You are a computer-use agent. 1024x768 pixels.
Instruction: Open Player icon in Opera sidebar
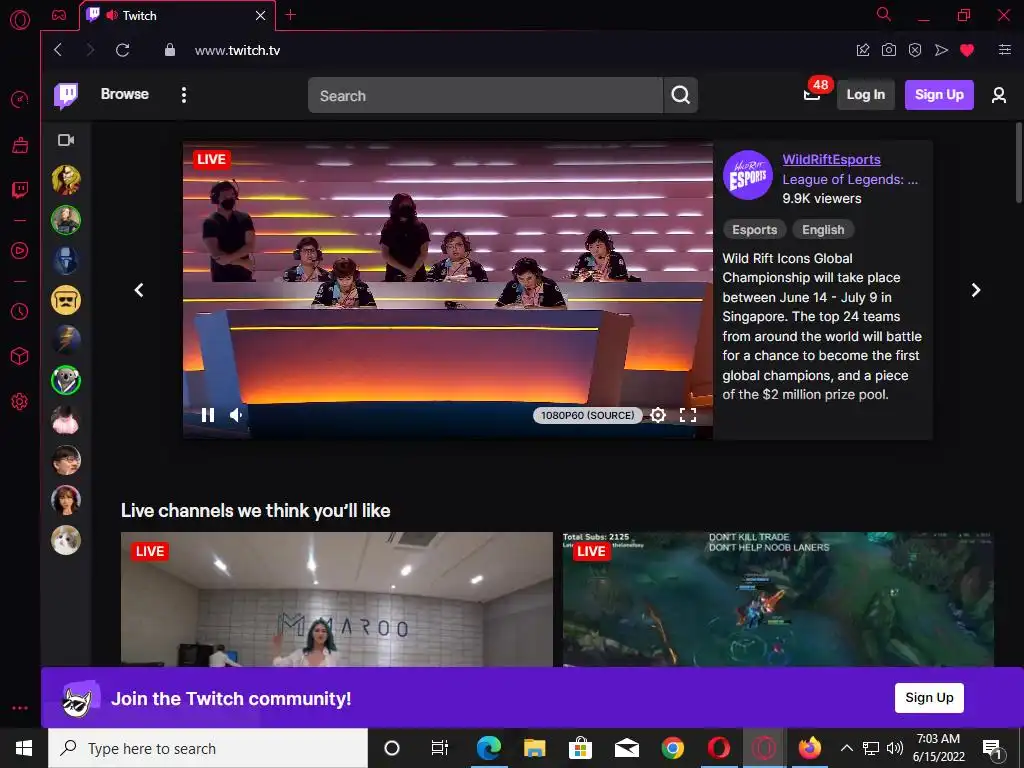click(x=20, y=251)
